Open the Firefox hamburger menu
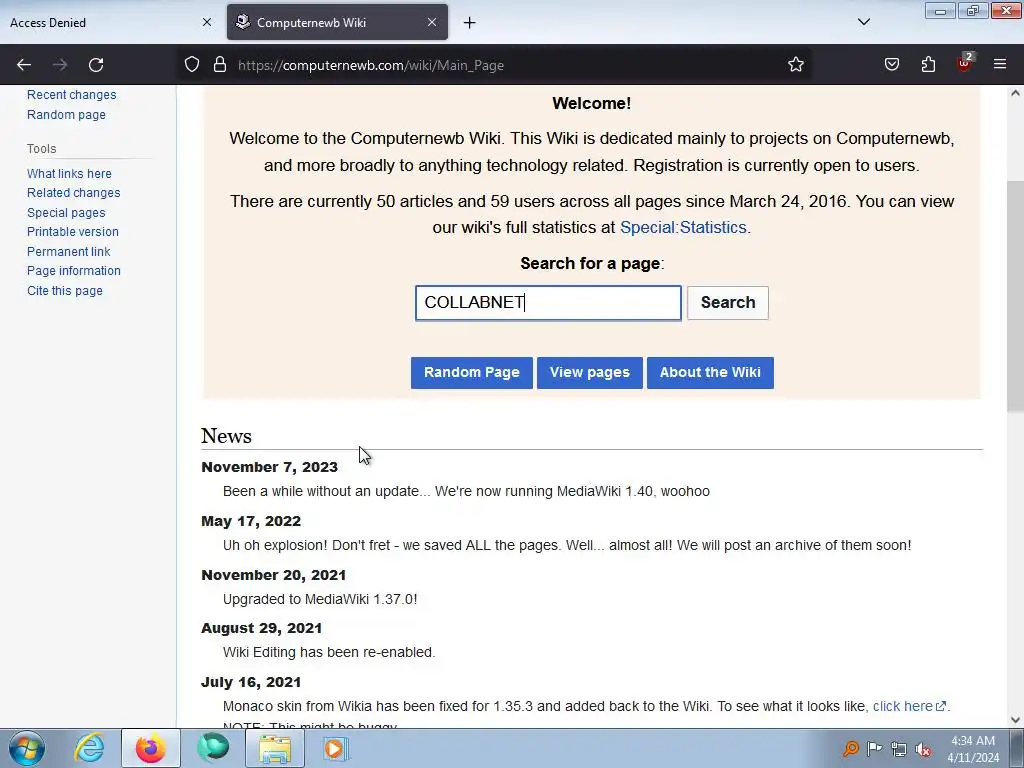Image resolution: width=1024 pixels, height=768 pixels. click(x=1000, y=65)
